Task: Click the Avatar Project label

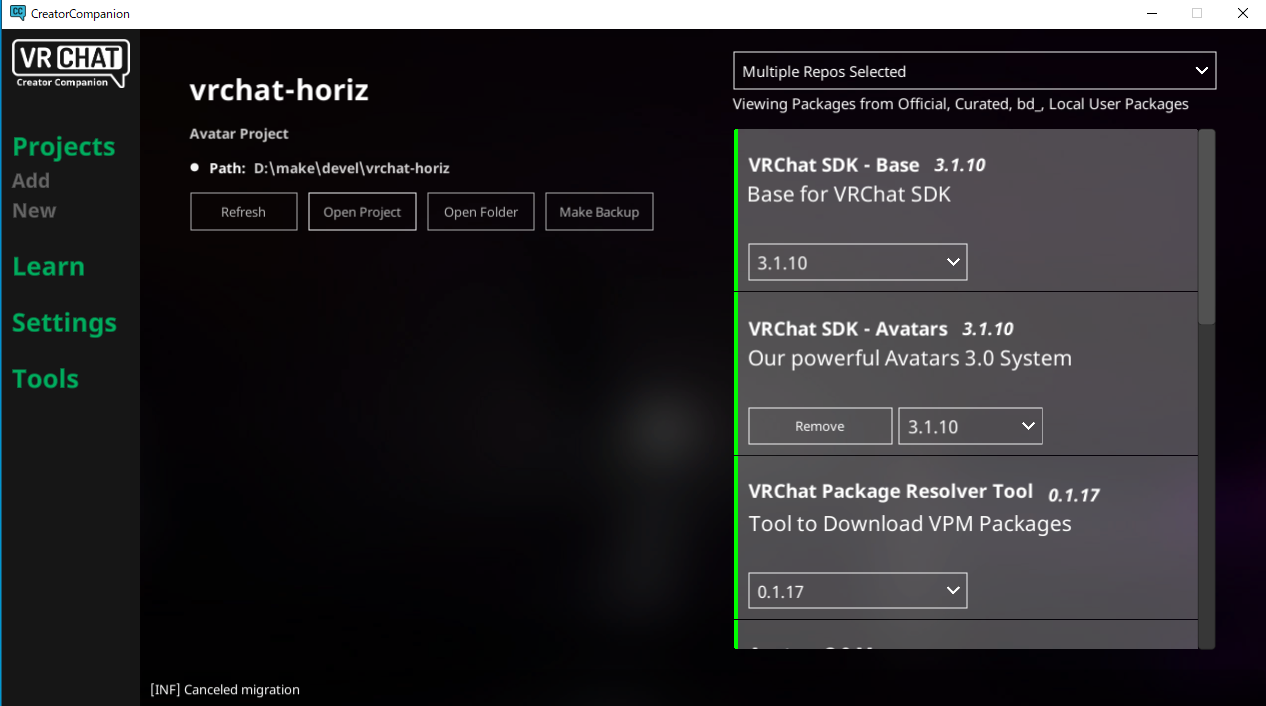Action: (239, 134)
